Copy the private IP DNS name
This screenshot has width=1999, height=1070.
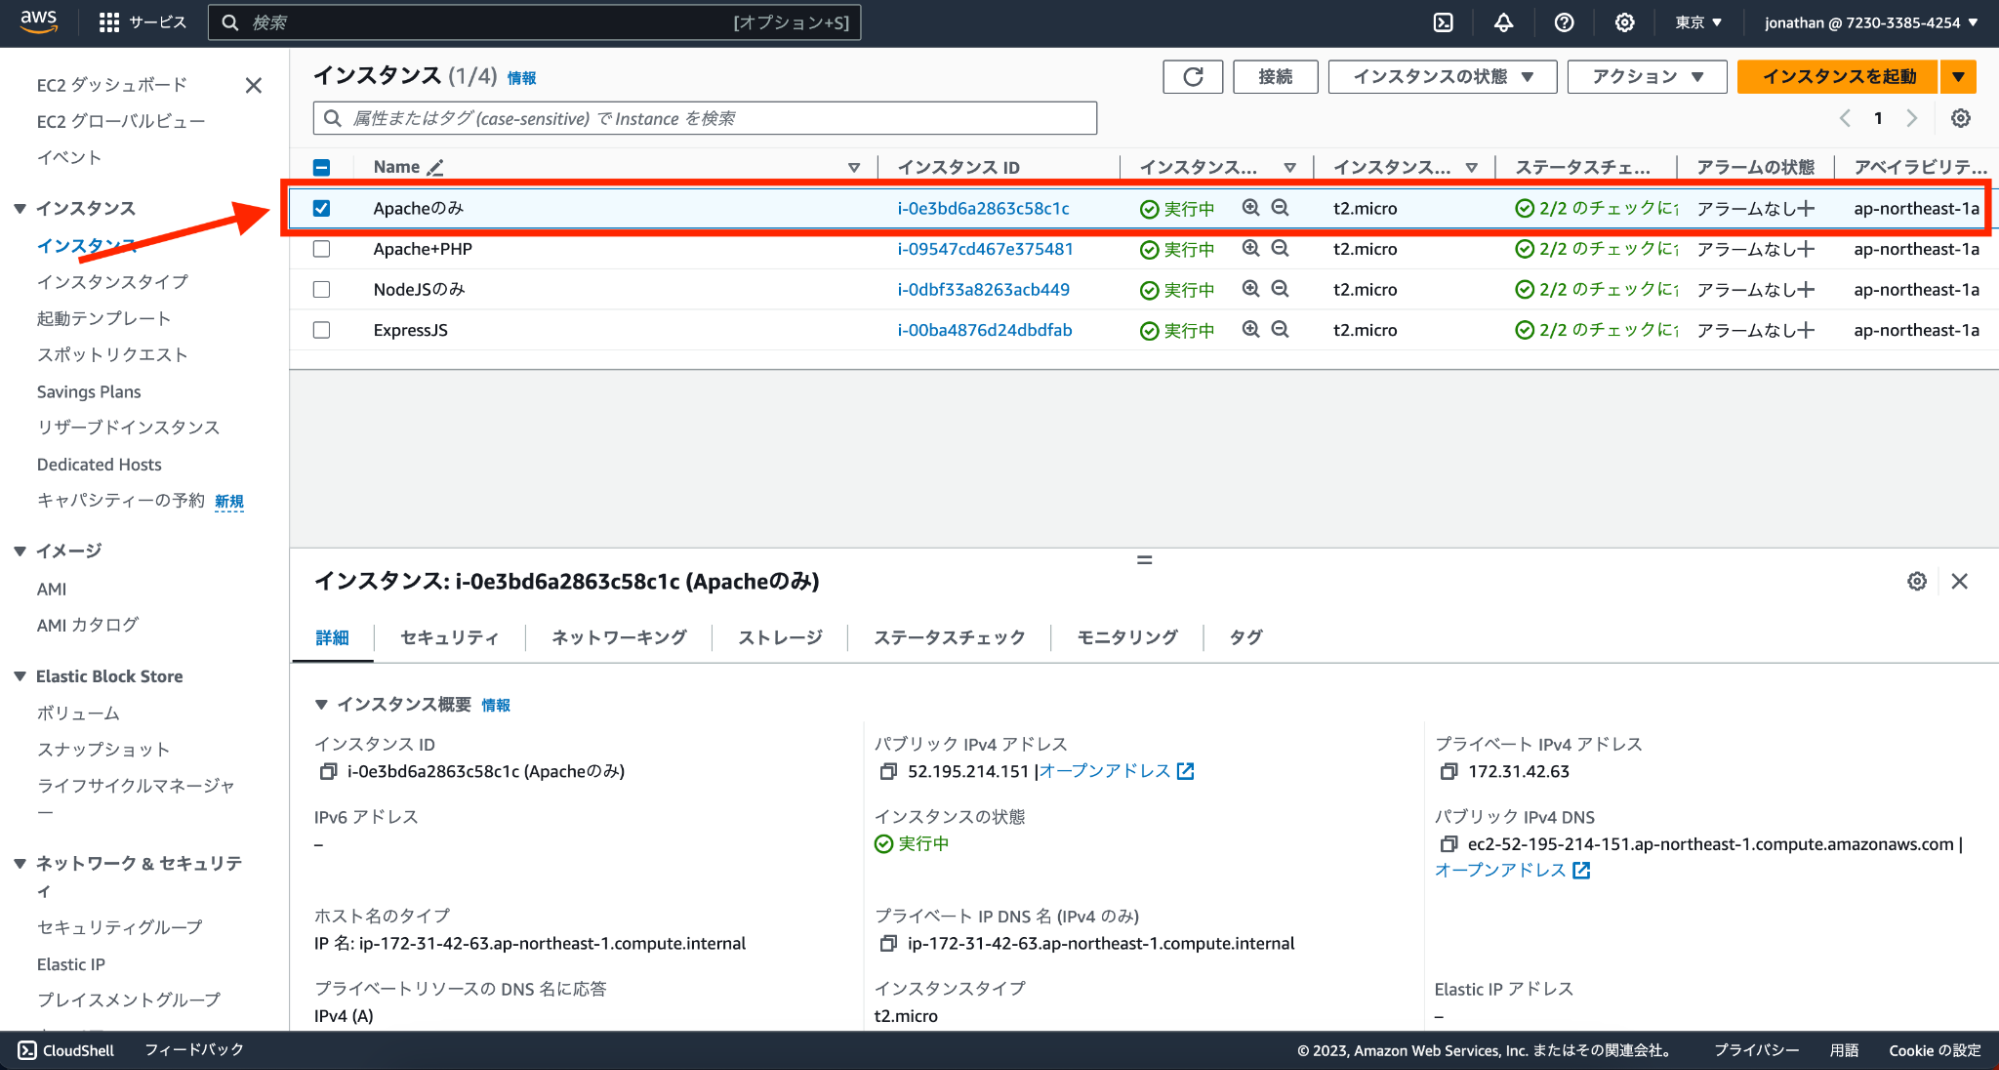pyautogui.click(x=888, y=943)
